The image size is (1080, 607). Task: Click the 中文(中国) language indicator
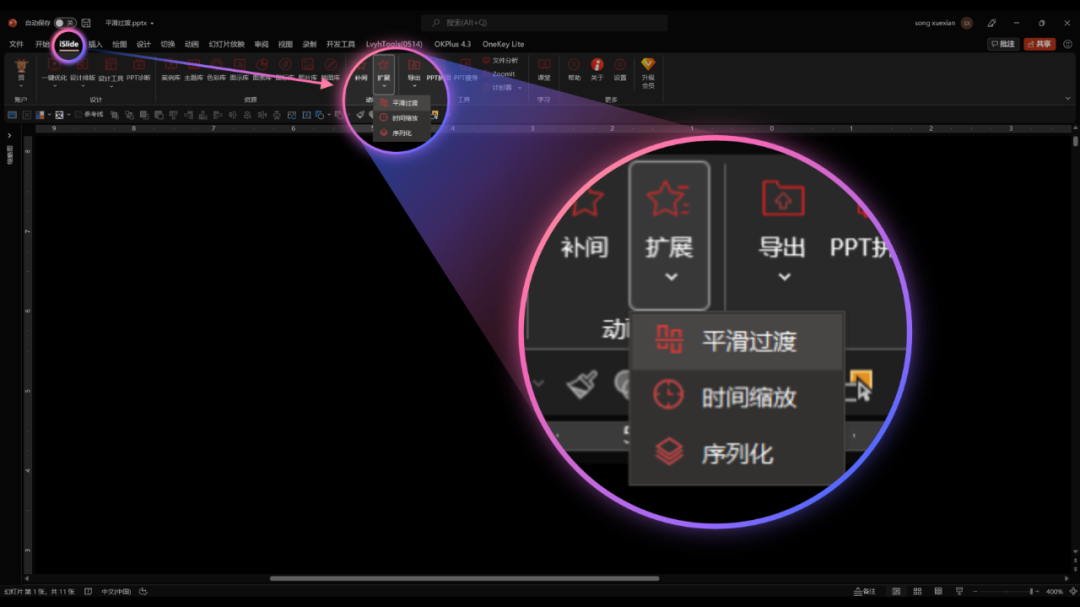click(116, 591)
